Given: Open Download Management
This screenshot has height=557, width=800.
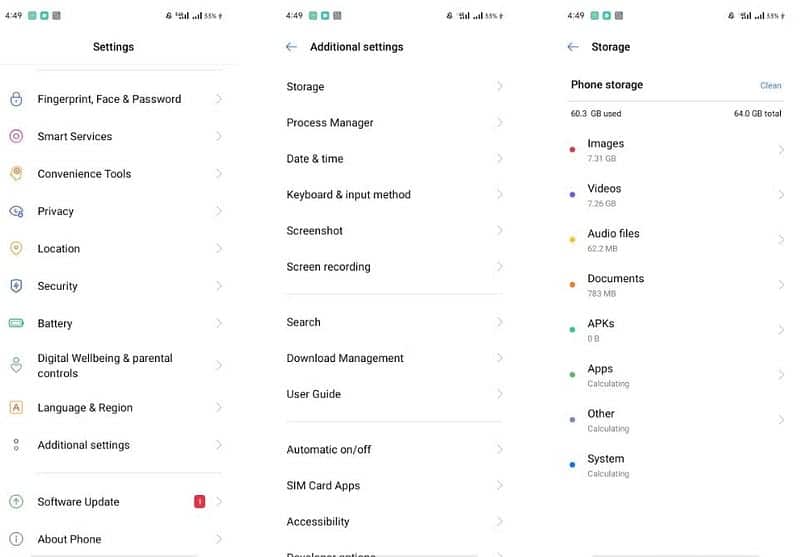Looking at the screenshot, I should coord(345,358).
